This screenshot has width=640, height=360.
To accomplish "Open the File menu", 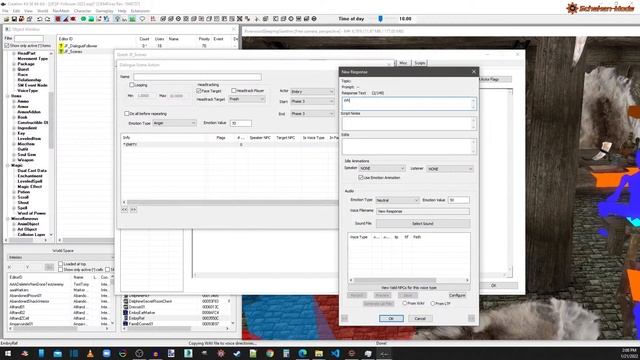I will click(5, 11).
